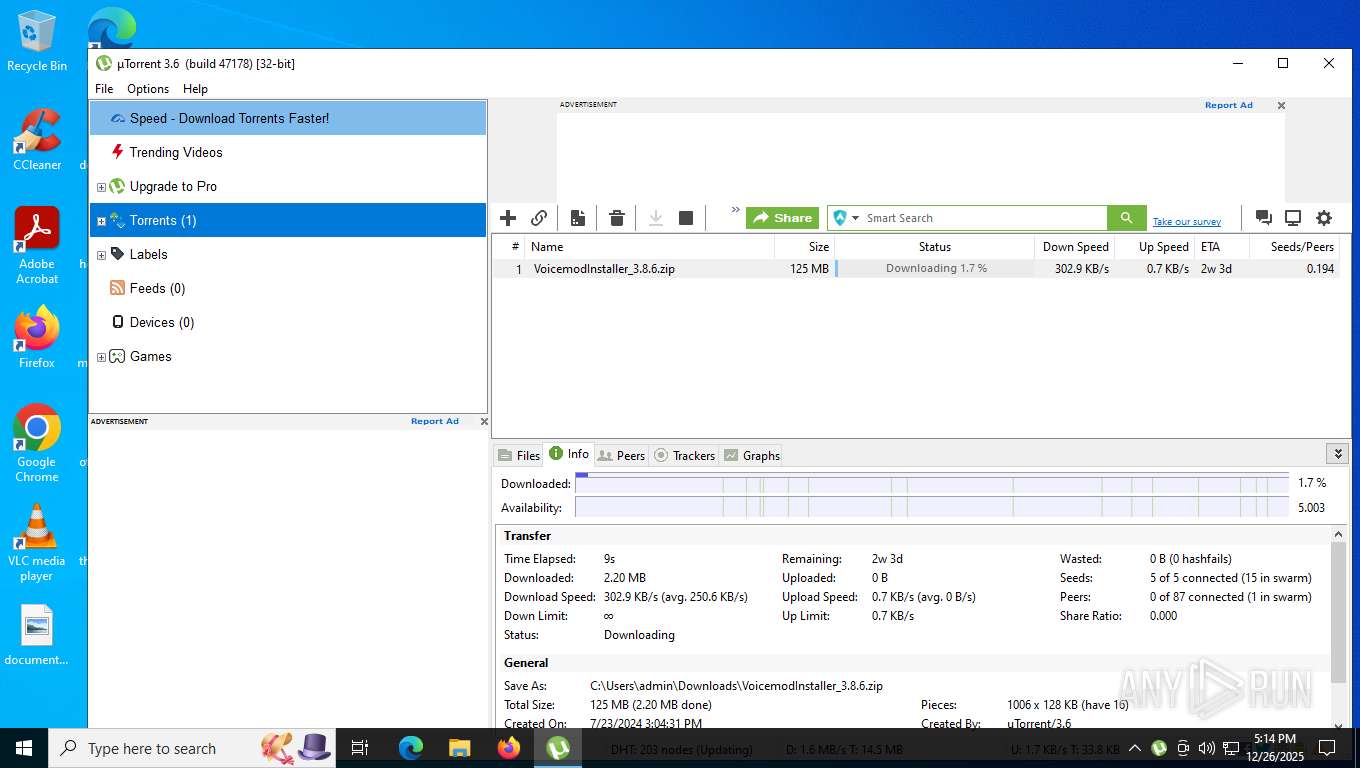The image size is (1360, 768).
Task: Remove torrent using trash icon
Action: (617, 218)
